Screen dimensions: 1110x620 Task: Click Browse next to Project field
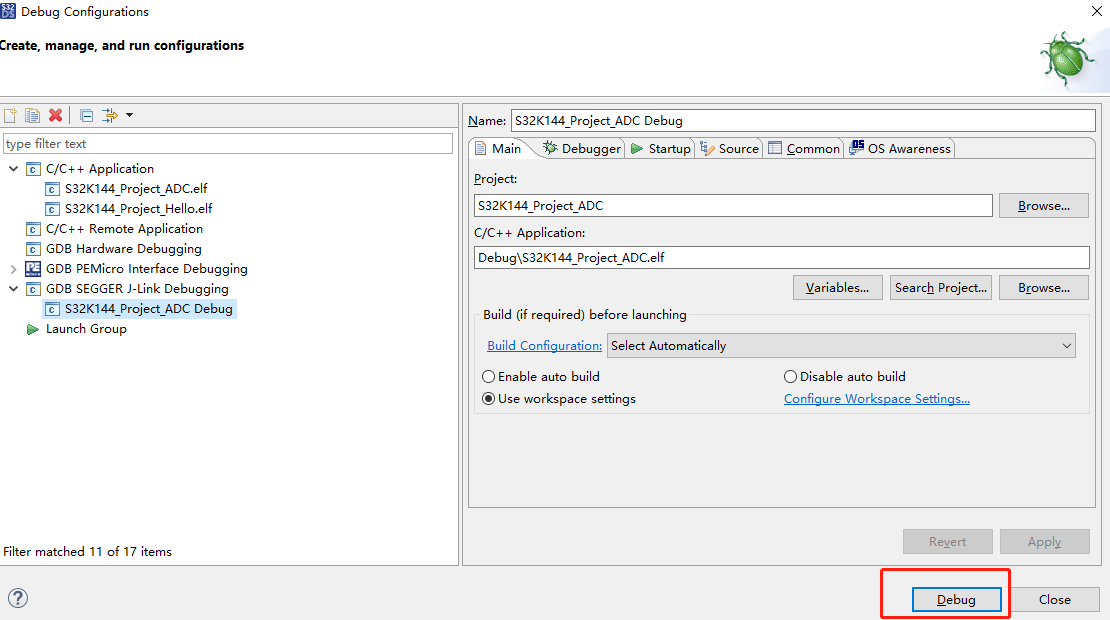[x=1044, y=206]
